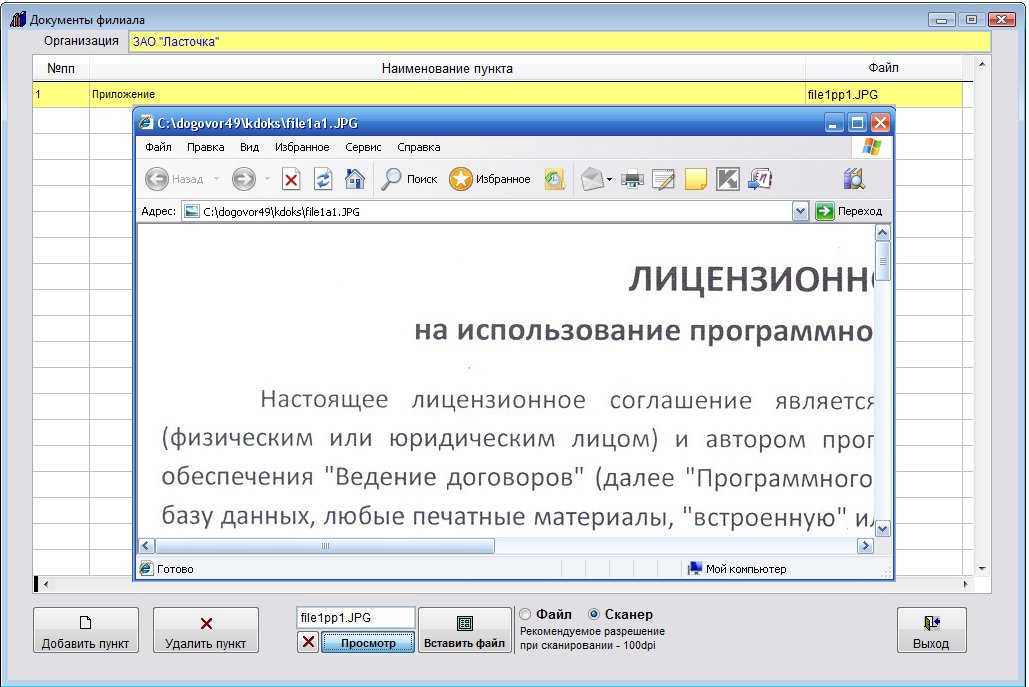The width and height of the screenshot is (1029, 687).
Task: Go to the Home page icon
Action: (x=354, y=180)
